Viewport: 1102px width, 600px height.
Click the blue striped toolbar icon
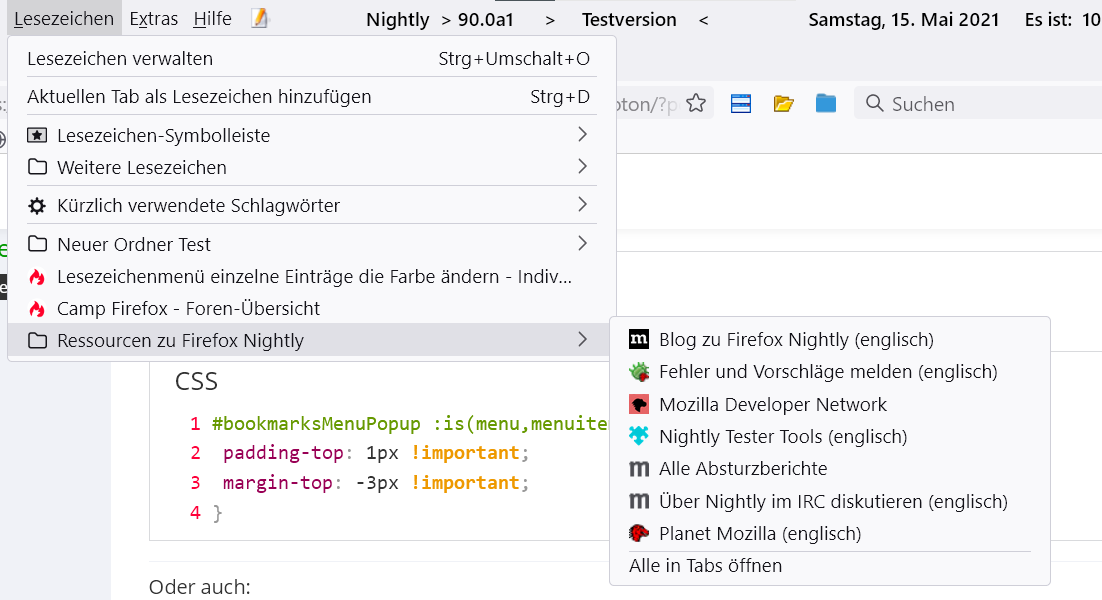click(x=740, y=104)
